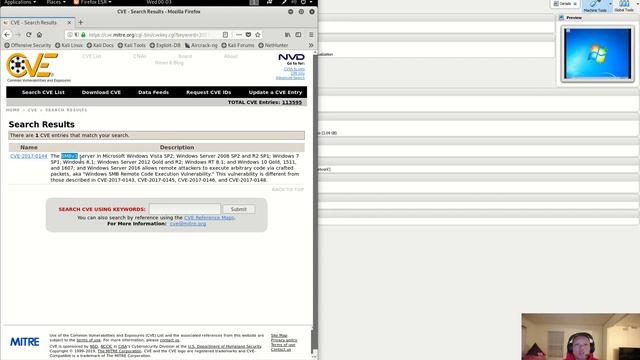Screen dimensions: 640x360
Task: Click the total CVE entries count 113595
Action: pos(292,102)
